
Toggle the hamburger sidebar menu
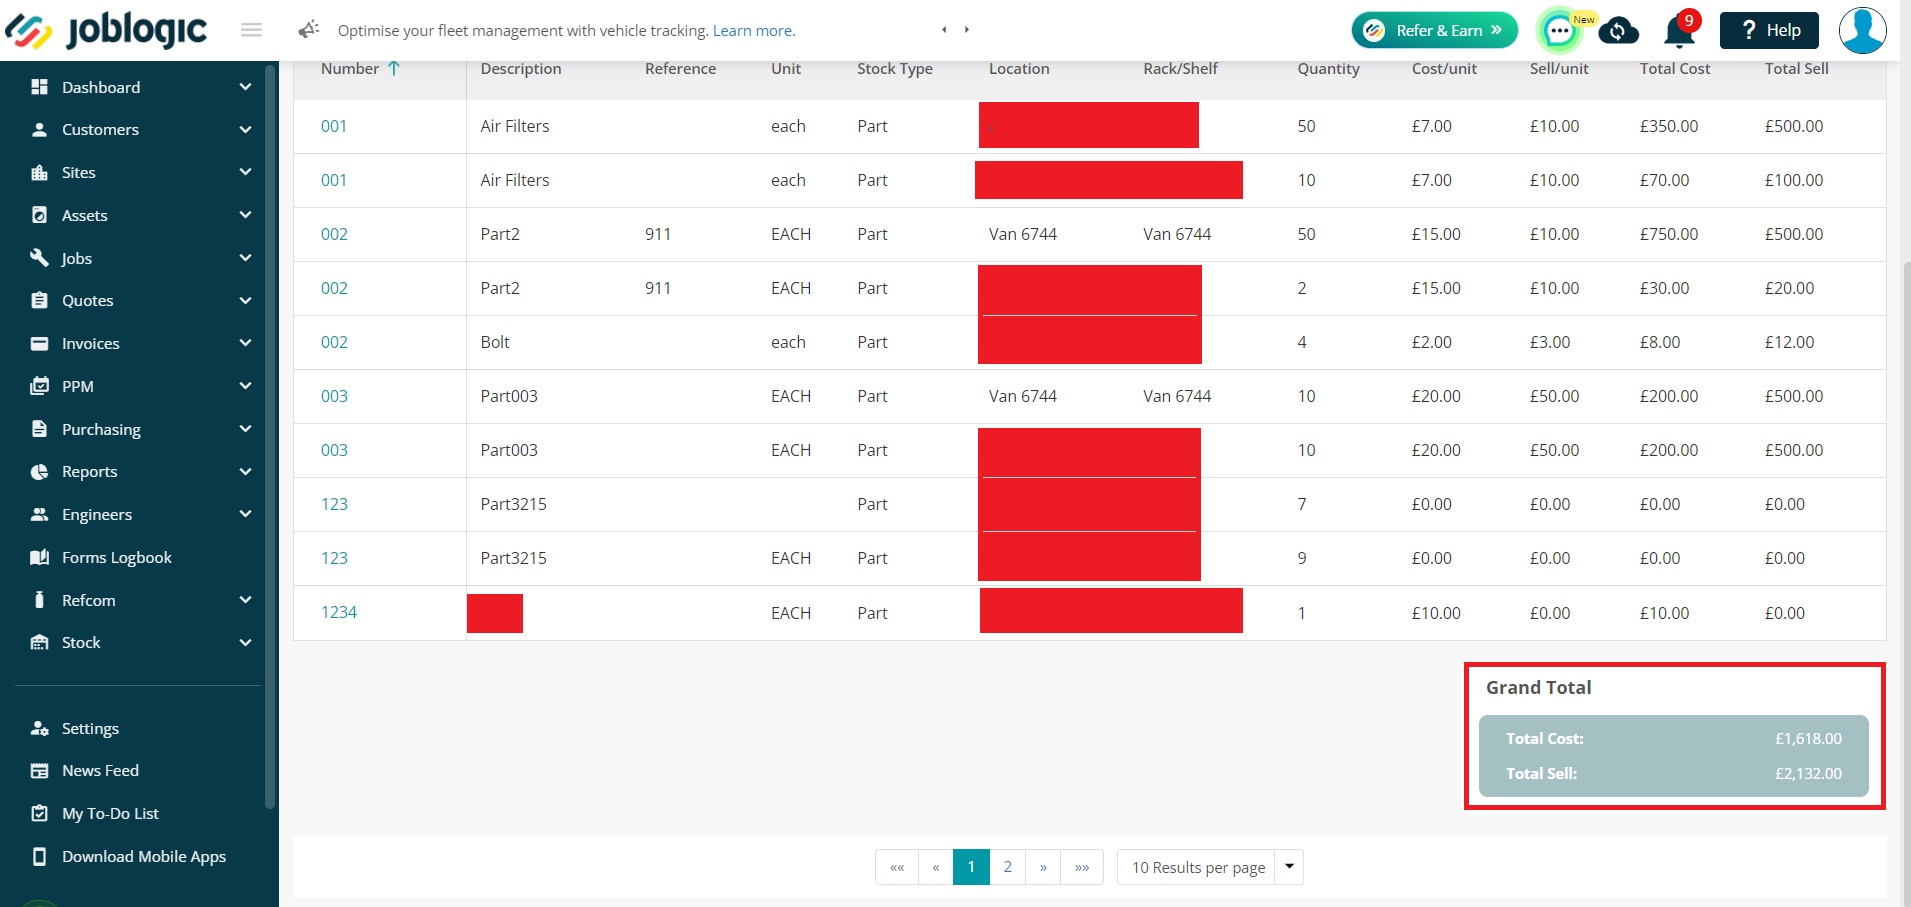251,30
